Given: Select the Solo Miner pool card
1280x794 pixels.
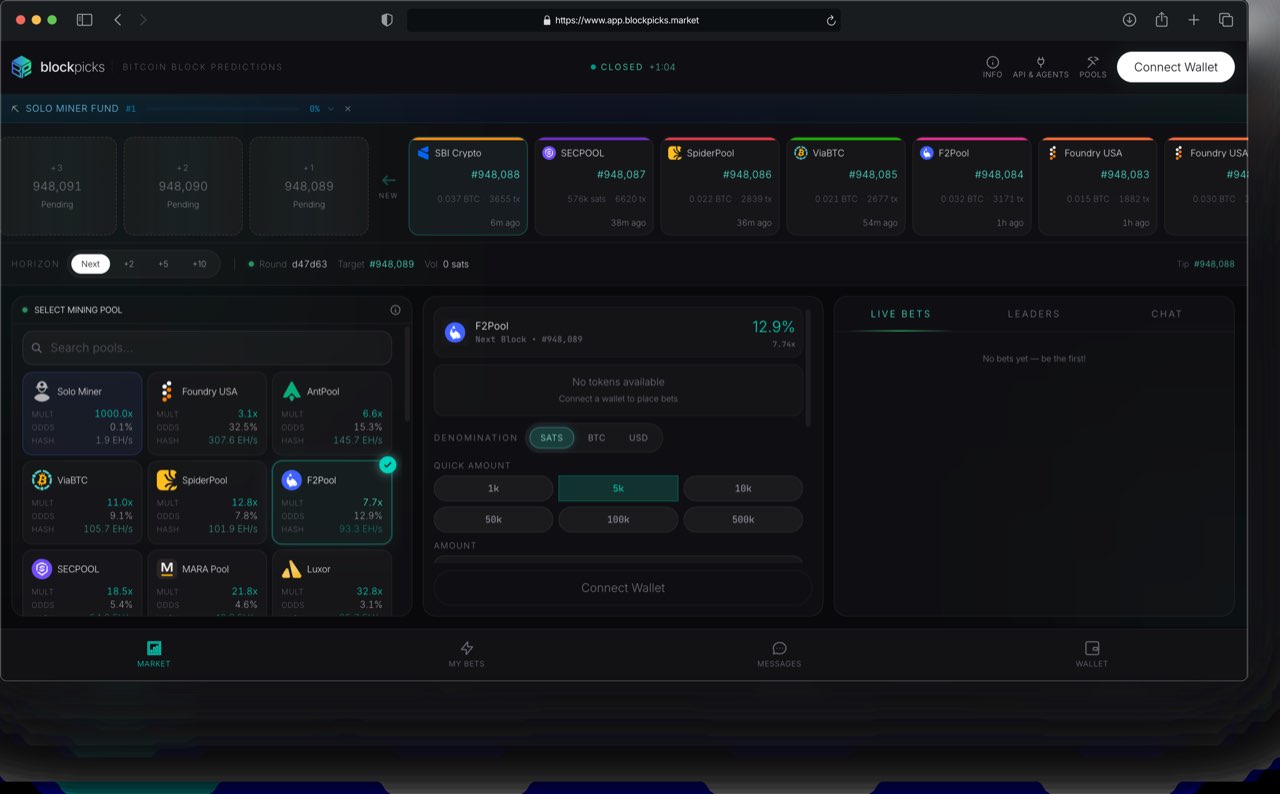Looking at the screenshot, I should coord(82,413).
